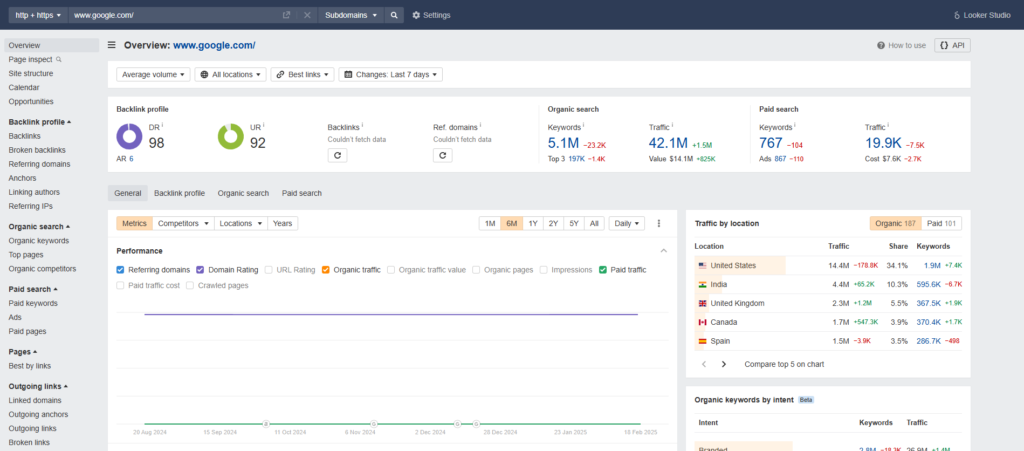Select All time range
The width and height of the screenshot is (1024, 451).
[x=594, y=223]
